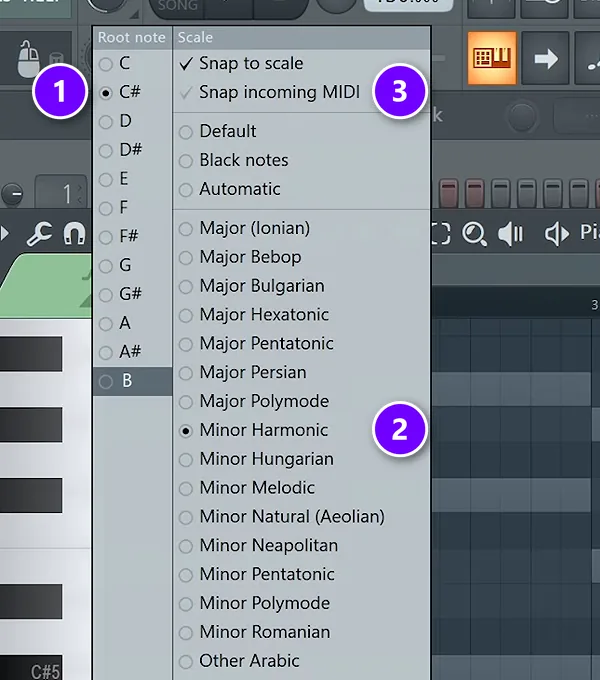
Task: Choose the Default scale
Action: pos(301,131)
